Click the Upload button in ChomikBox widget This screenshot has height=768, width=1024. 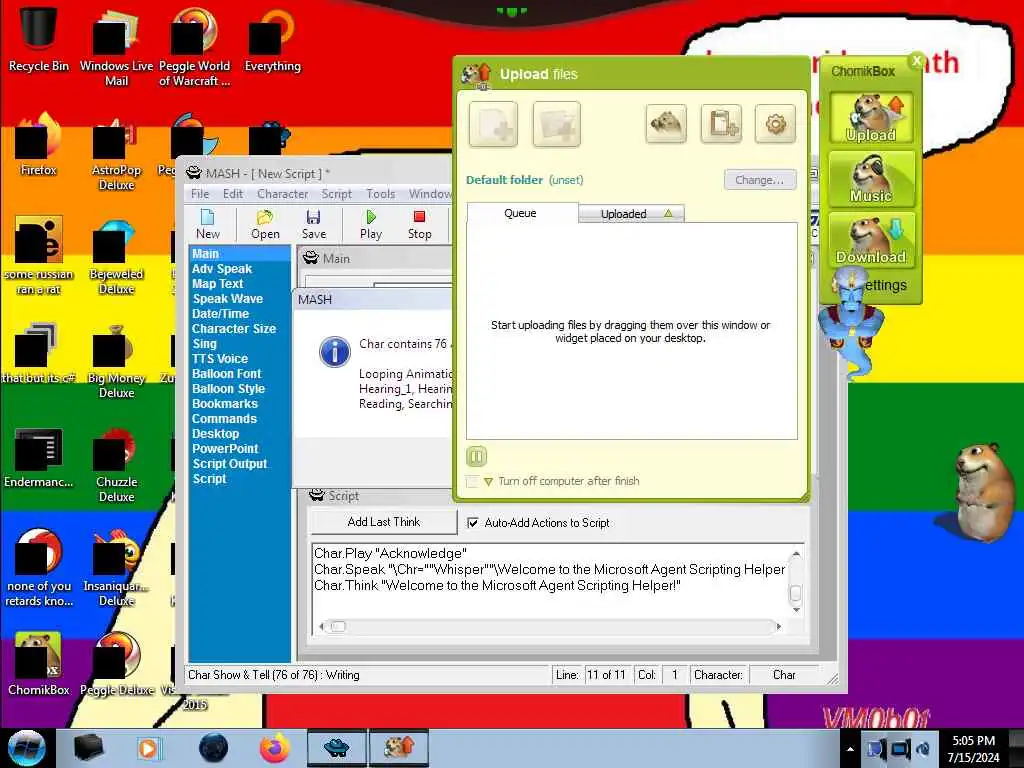click(871, 118)
